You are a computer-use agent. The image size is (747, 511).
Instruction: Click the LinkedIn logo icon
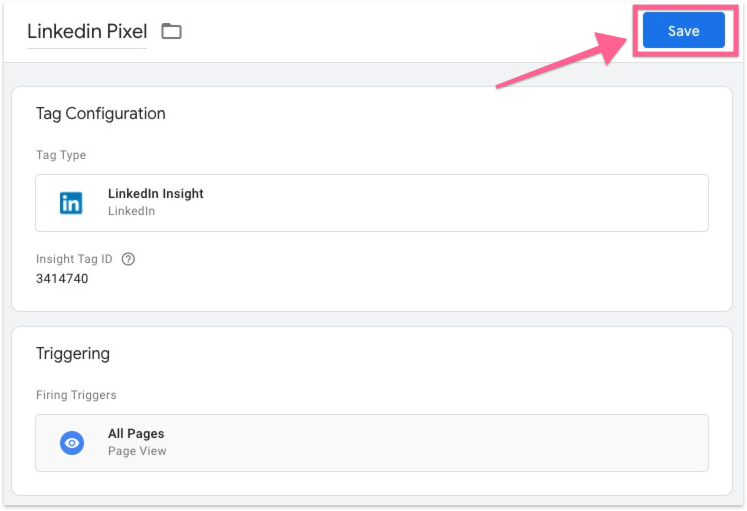[x=72, y=203]
